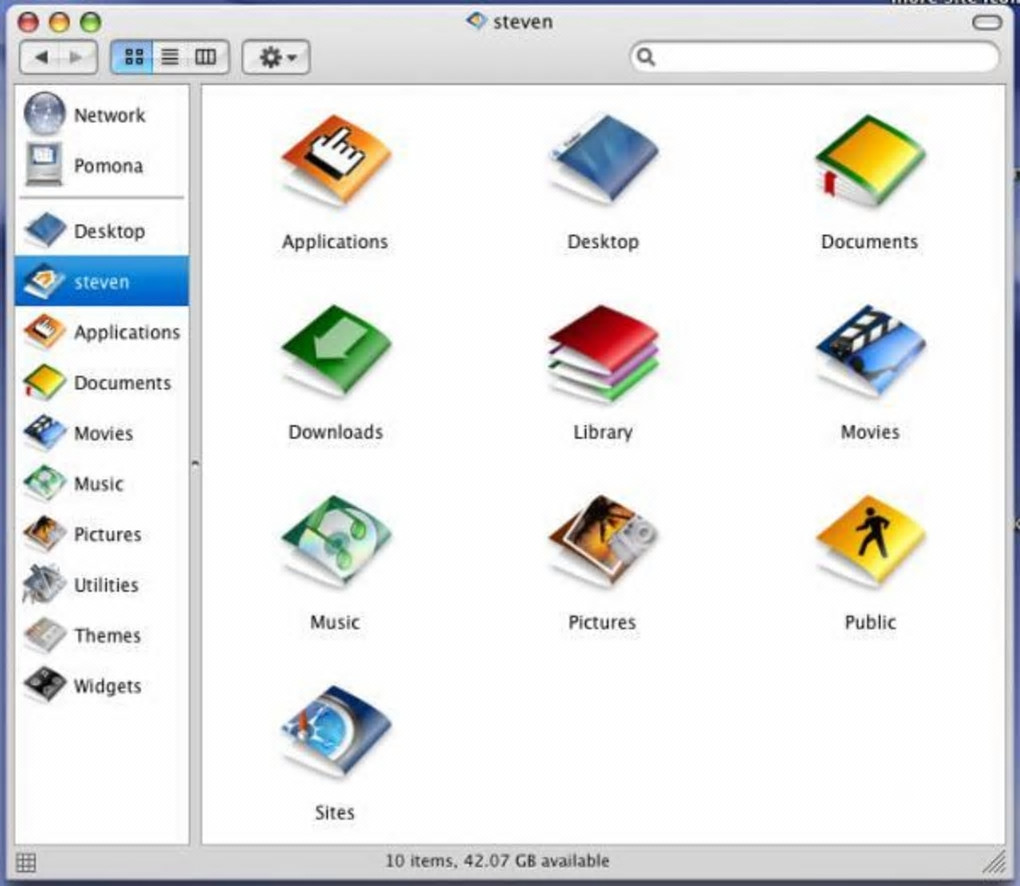The image size is (1020, 886).
Task: Open the Movies folder in main pane
Action: click(870, 351)
